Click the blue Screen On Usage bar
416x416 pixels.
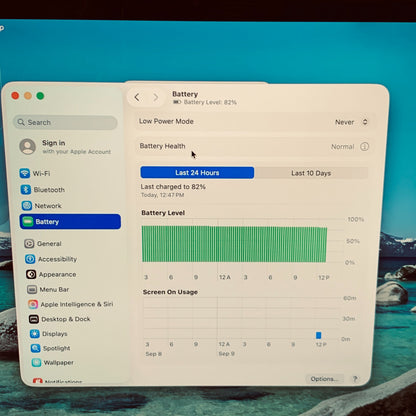pos(319,335)
